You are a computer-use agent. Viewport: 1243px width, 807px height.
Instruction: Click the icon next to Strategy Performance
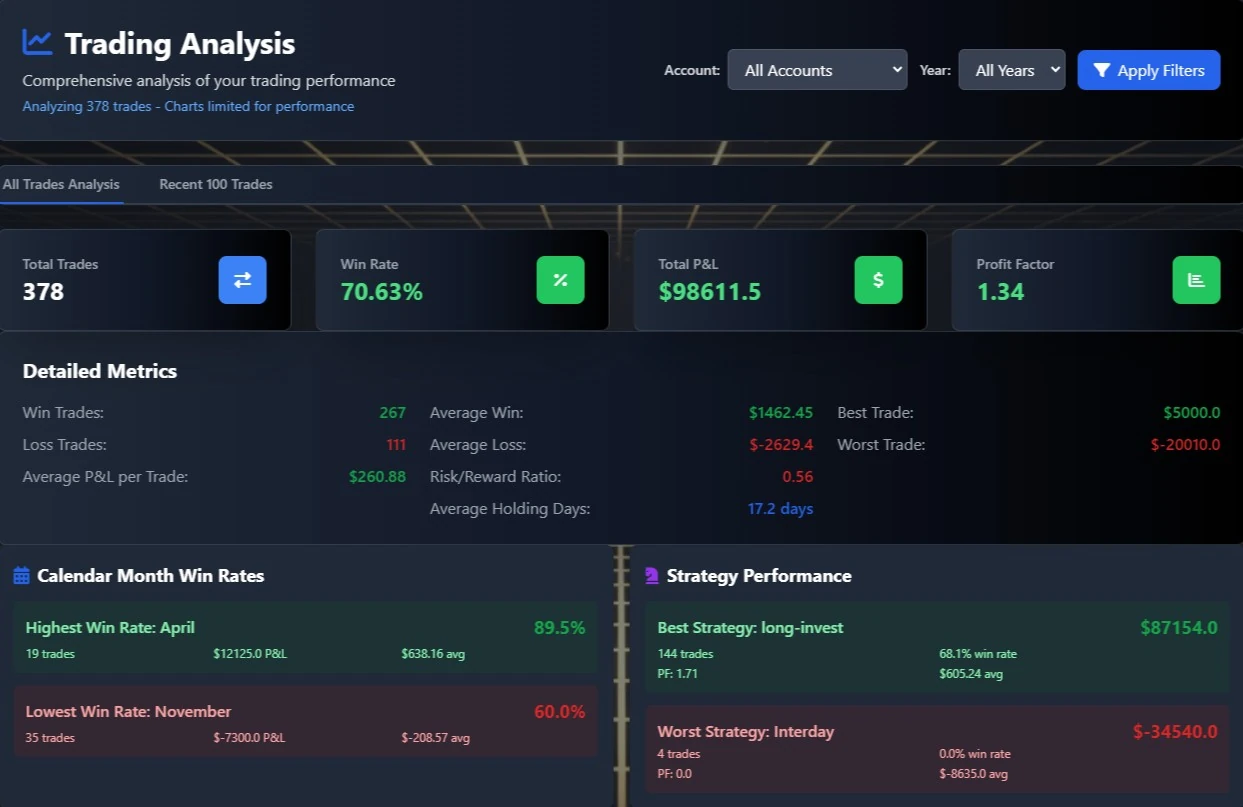pos(651,575)
